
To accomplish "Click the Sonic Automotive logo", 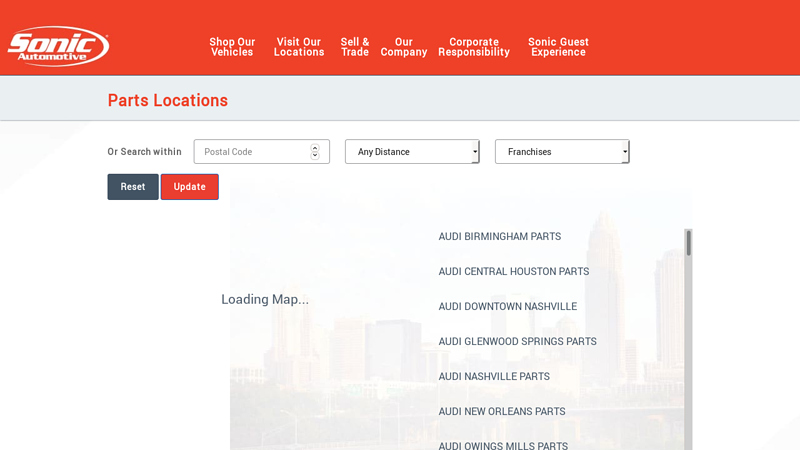I will [x=58, y=46].
